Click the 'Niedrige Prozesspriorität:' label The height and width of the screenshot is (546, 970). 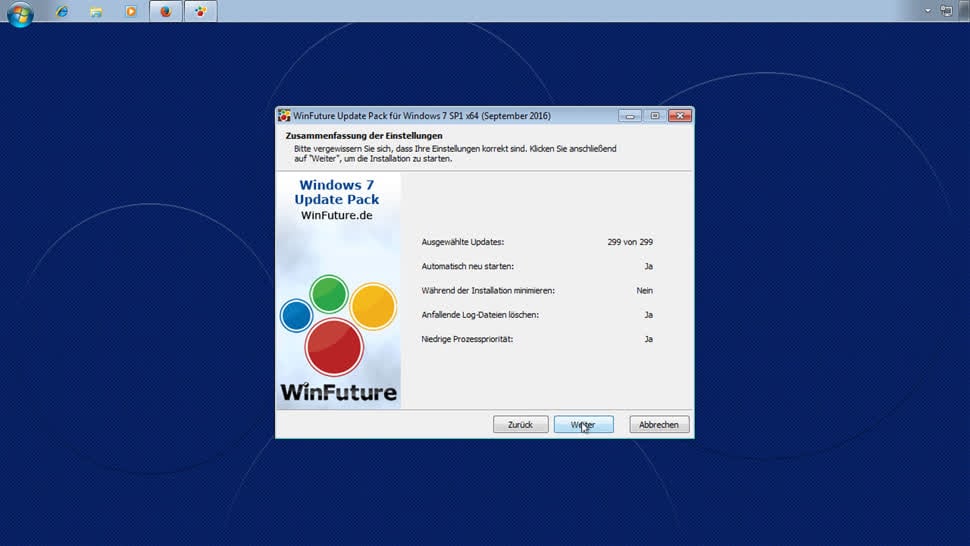pos(467,339)
